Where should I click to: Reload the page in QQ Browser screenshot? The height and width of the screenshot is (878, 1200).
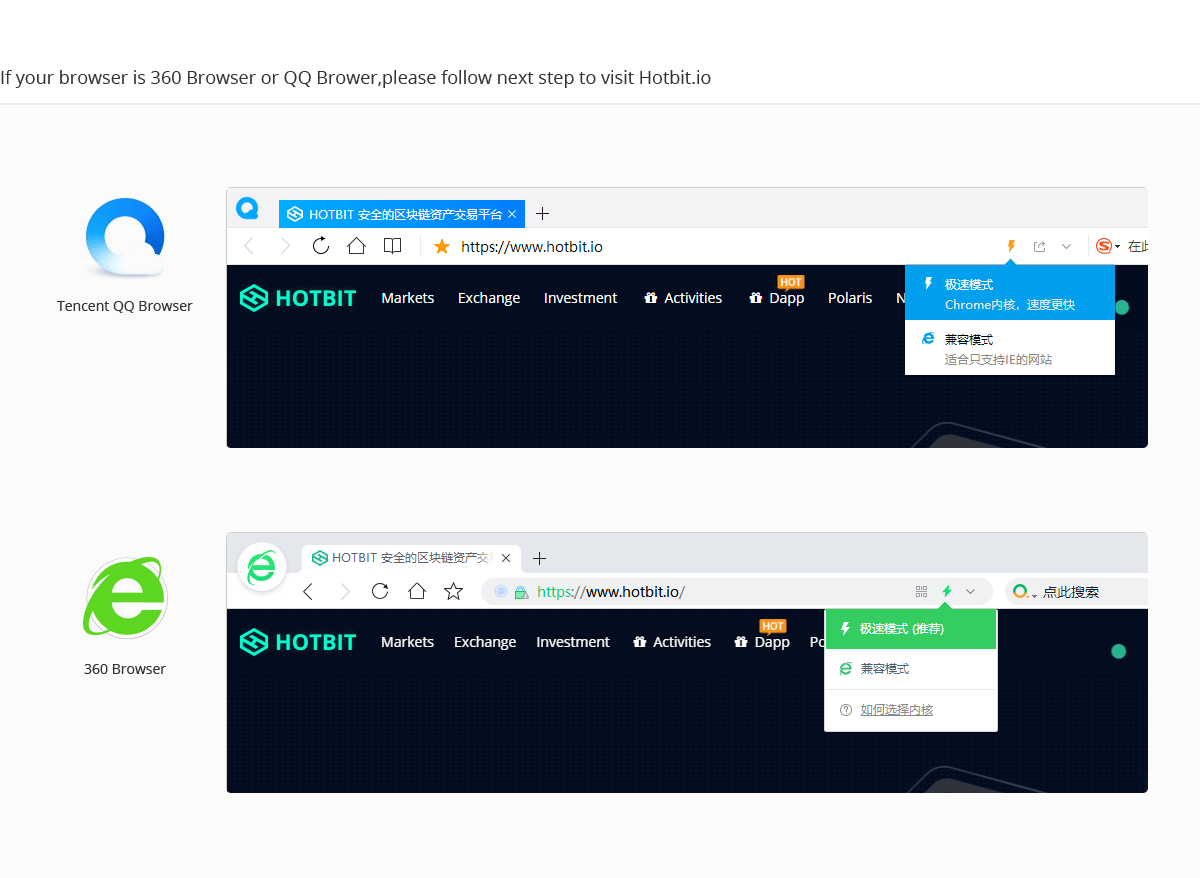pos(321,246)
